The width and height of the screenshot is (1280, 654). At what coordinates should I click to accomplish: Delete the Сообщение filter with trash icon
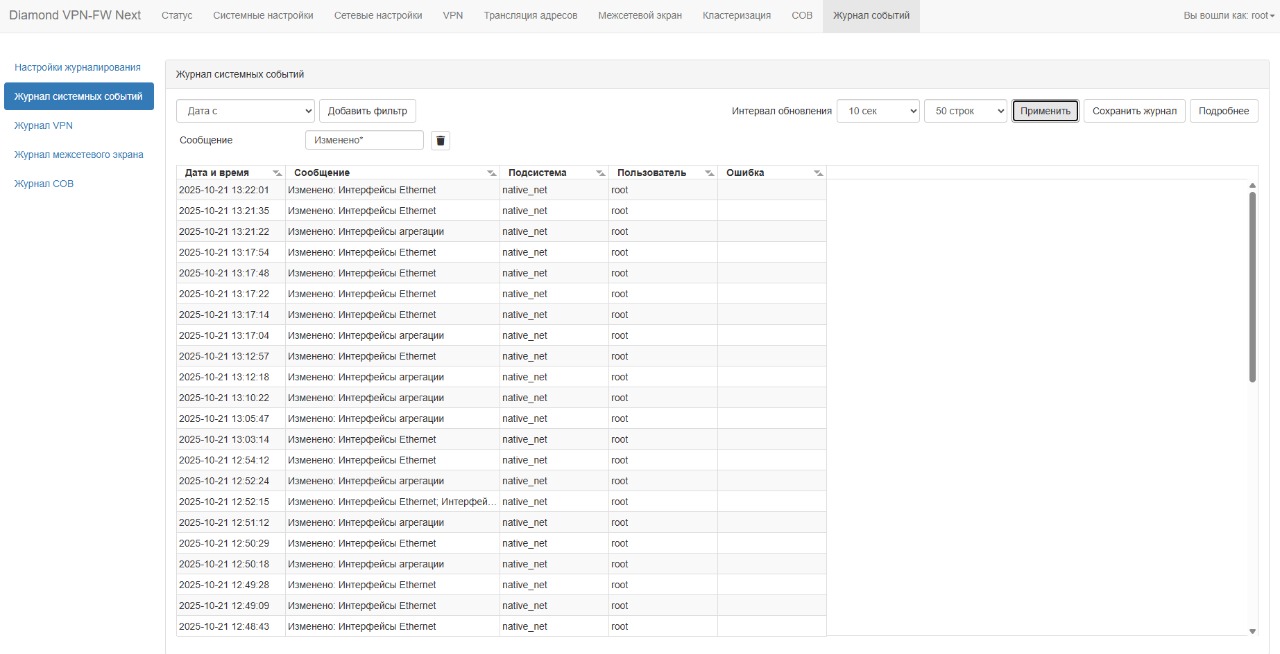[x=440, y=141]
